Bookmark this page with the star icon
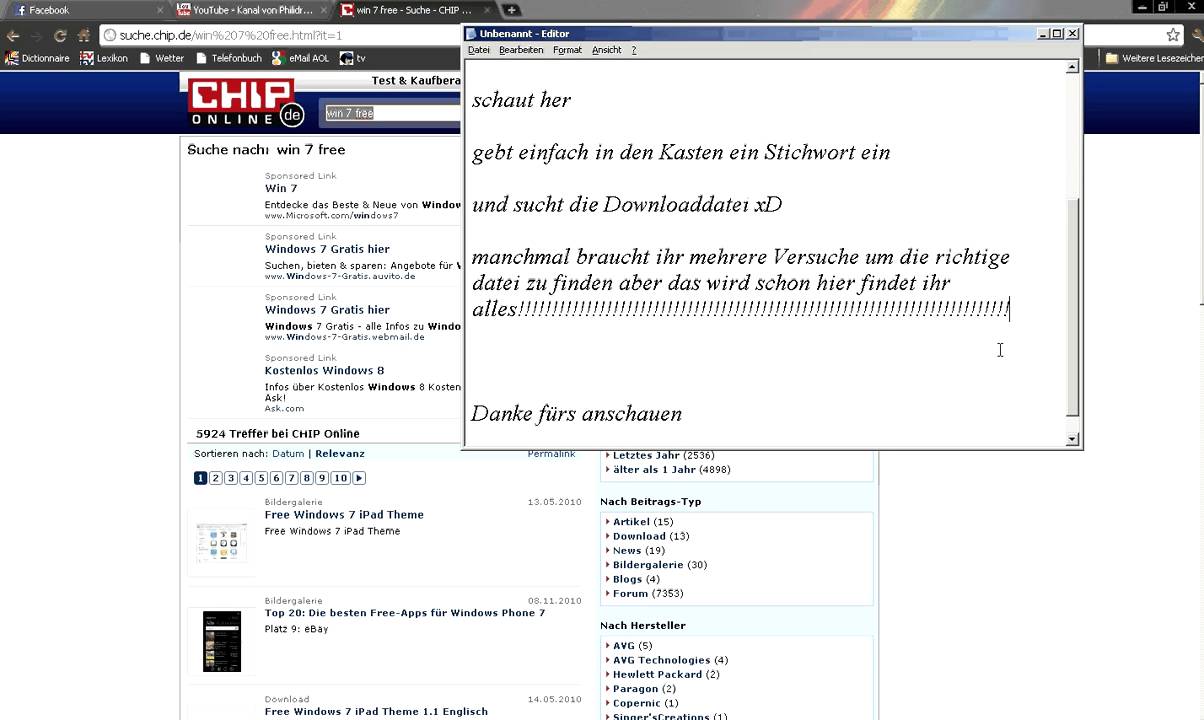Viewport: 1204px width, 720px height. [1173, 35]
